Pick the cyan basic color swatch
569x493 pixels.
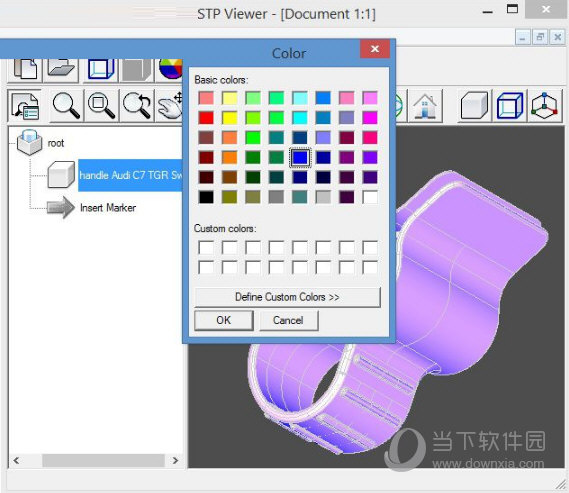click(x=300, y=118)
